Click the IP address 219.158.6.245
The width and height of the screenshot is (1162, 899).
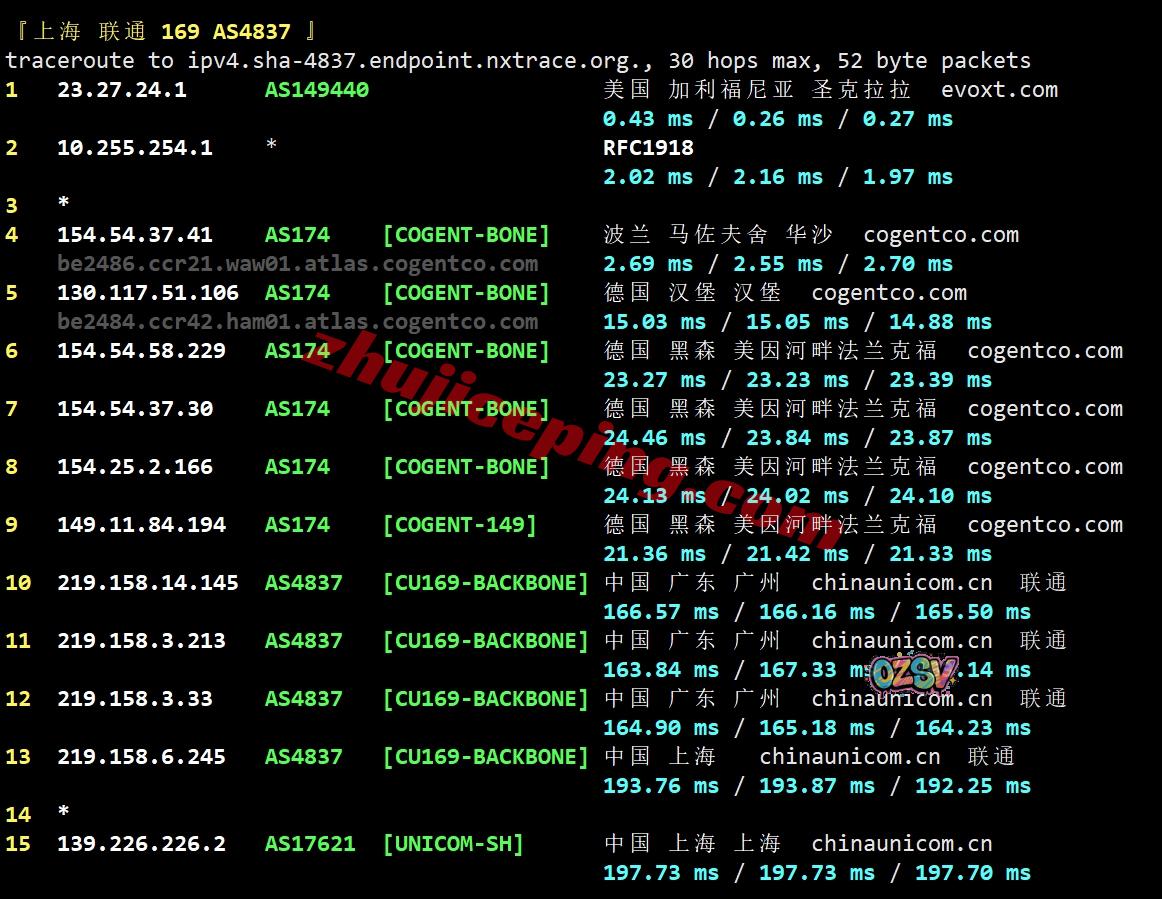[141, 757]
